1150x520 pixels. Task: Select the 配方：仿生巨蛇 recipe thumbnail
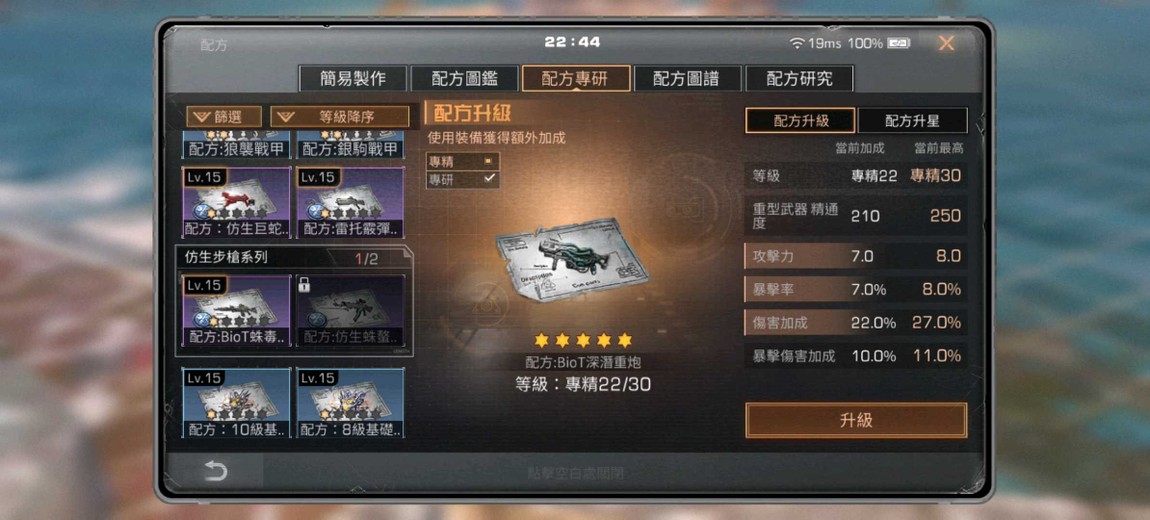[236, 202]
